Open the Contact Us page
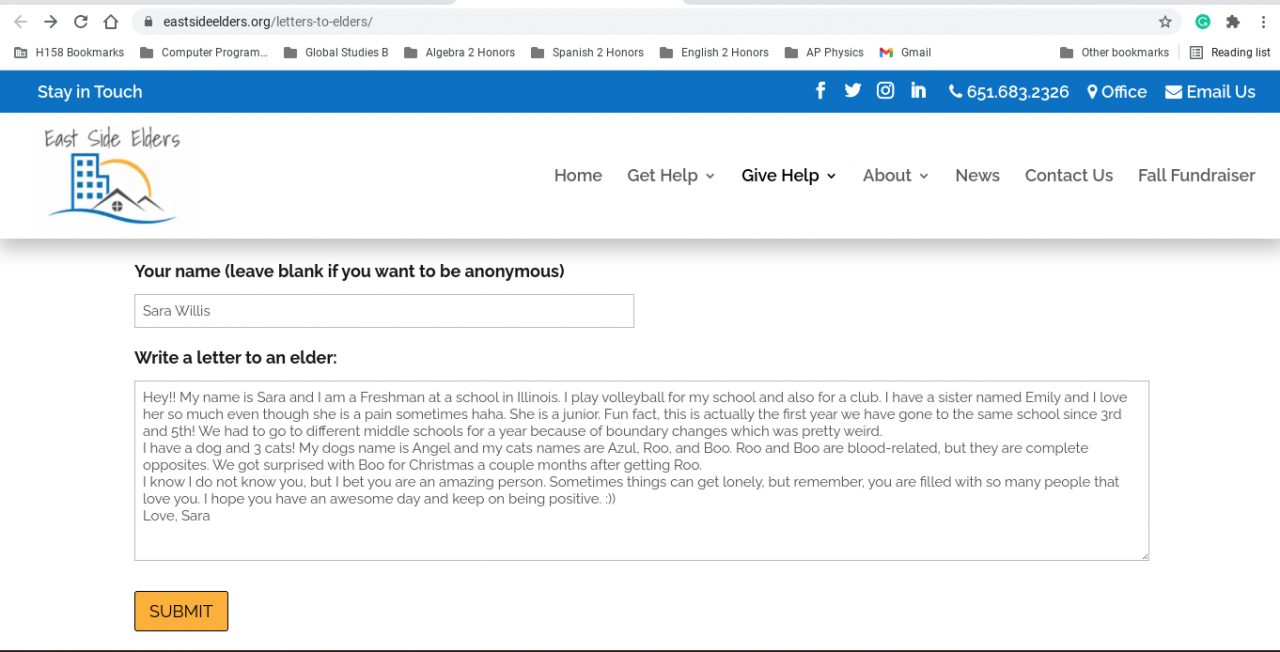This screenshot has height=652, width=1280. (x=1069, y=175)
